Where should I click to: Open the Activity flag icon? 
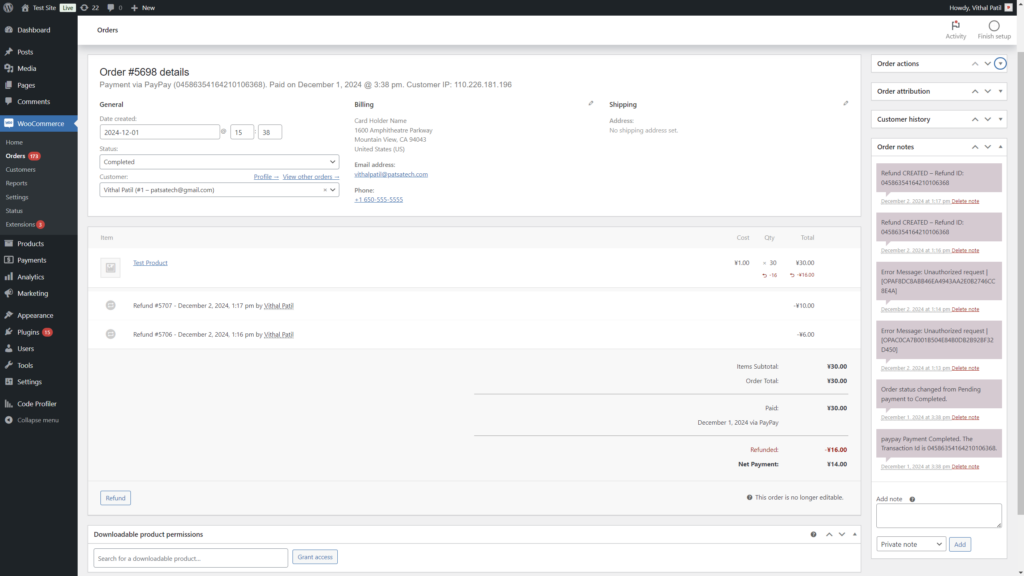[955, 26]
